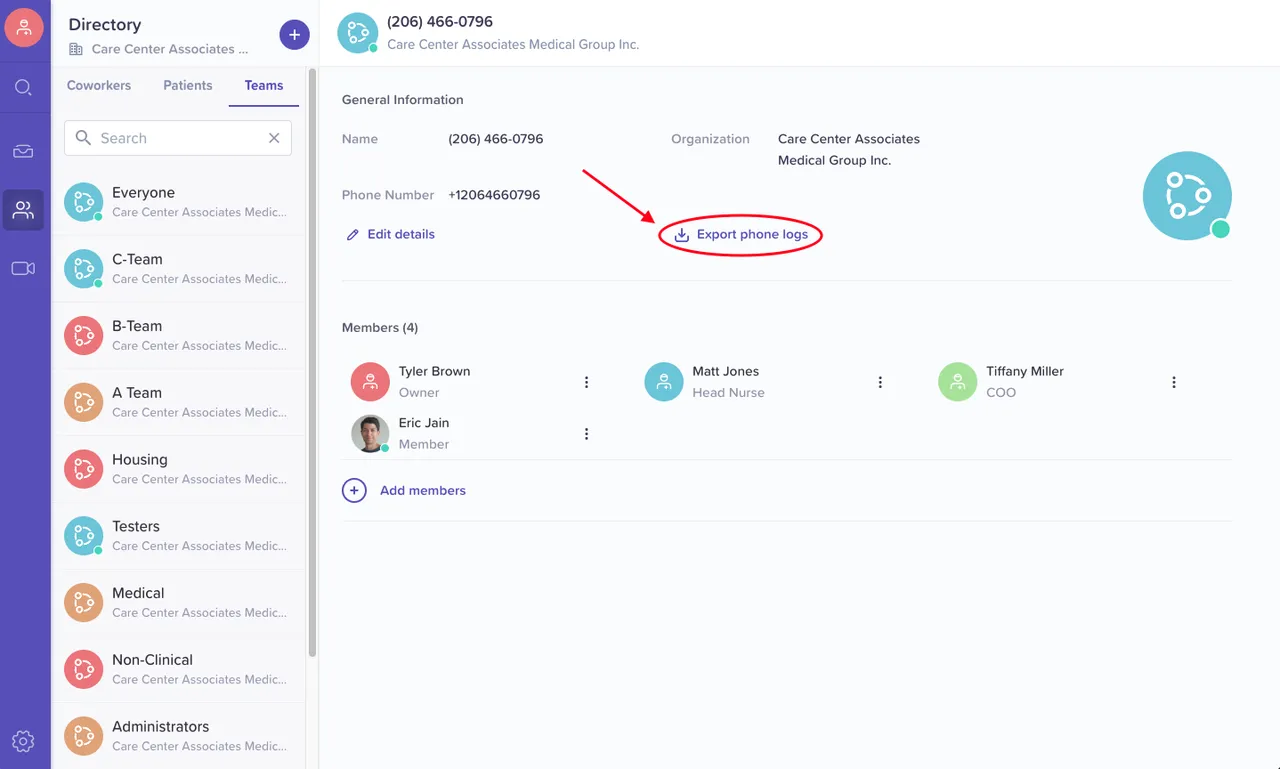
Task: Click the header title (206) 466-0796
Action: coord(440,22)
